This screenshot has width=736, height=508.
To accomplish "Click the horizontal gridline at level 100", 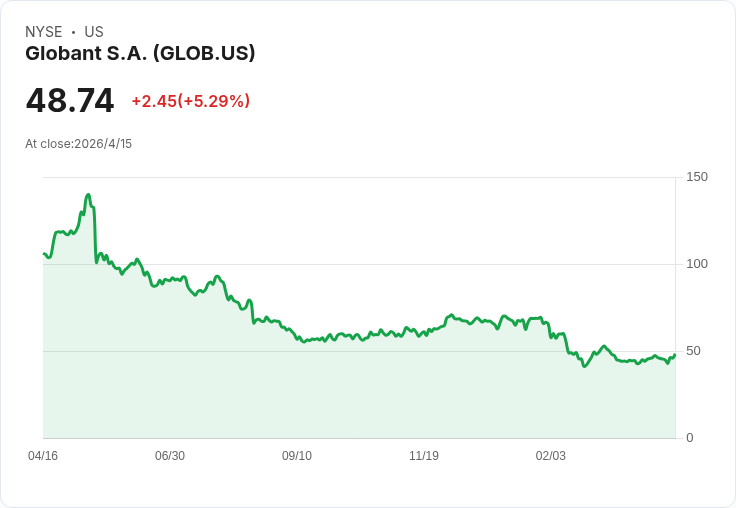I will tap(400, 264).
